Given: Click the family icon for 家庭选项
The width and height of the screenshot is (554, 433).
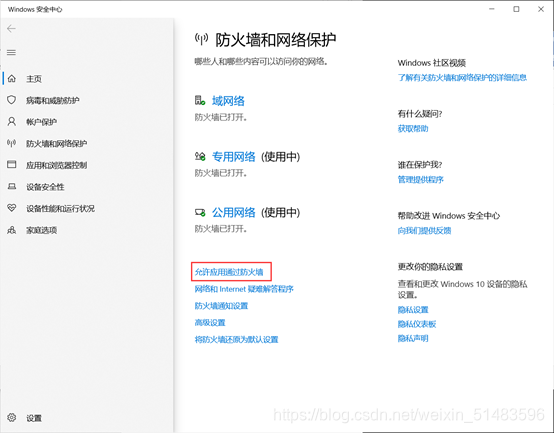Looking at the screenshot, I should (x=12, y=230).
